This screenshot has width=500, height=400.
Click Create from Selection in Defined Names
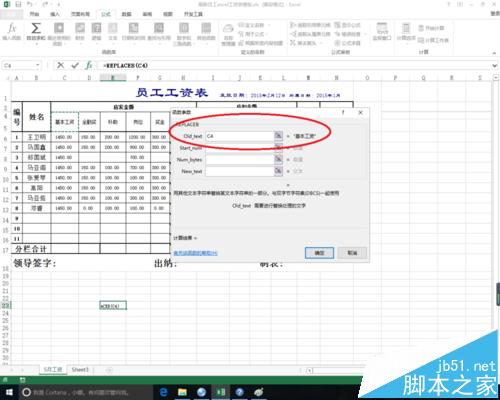(x=261, y=43)
